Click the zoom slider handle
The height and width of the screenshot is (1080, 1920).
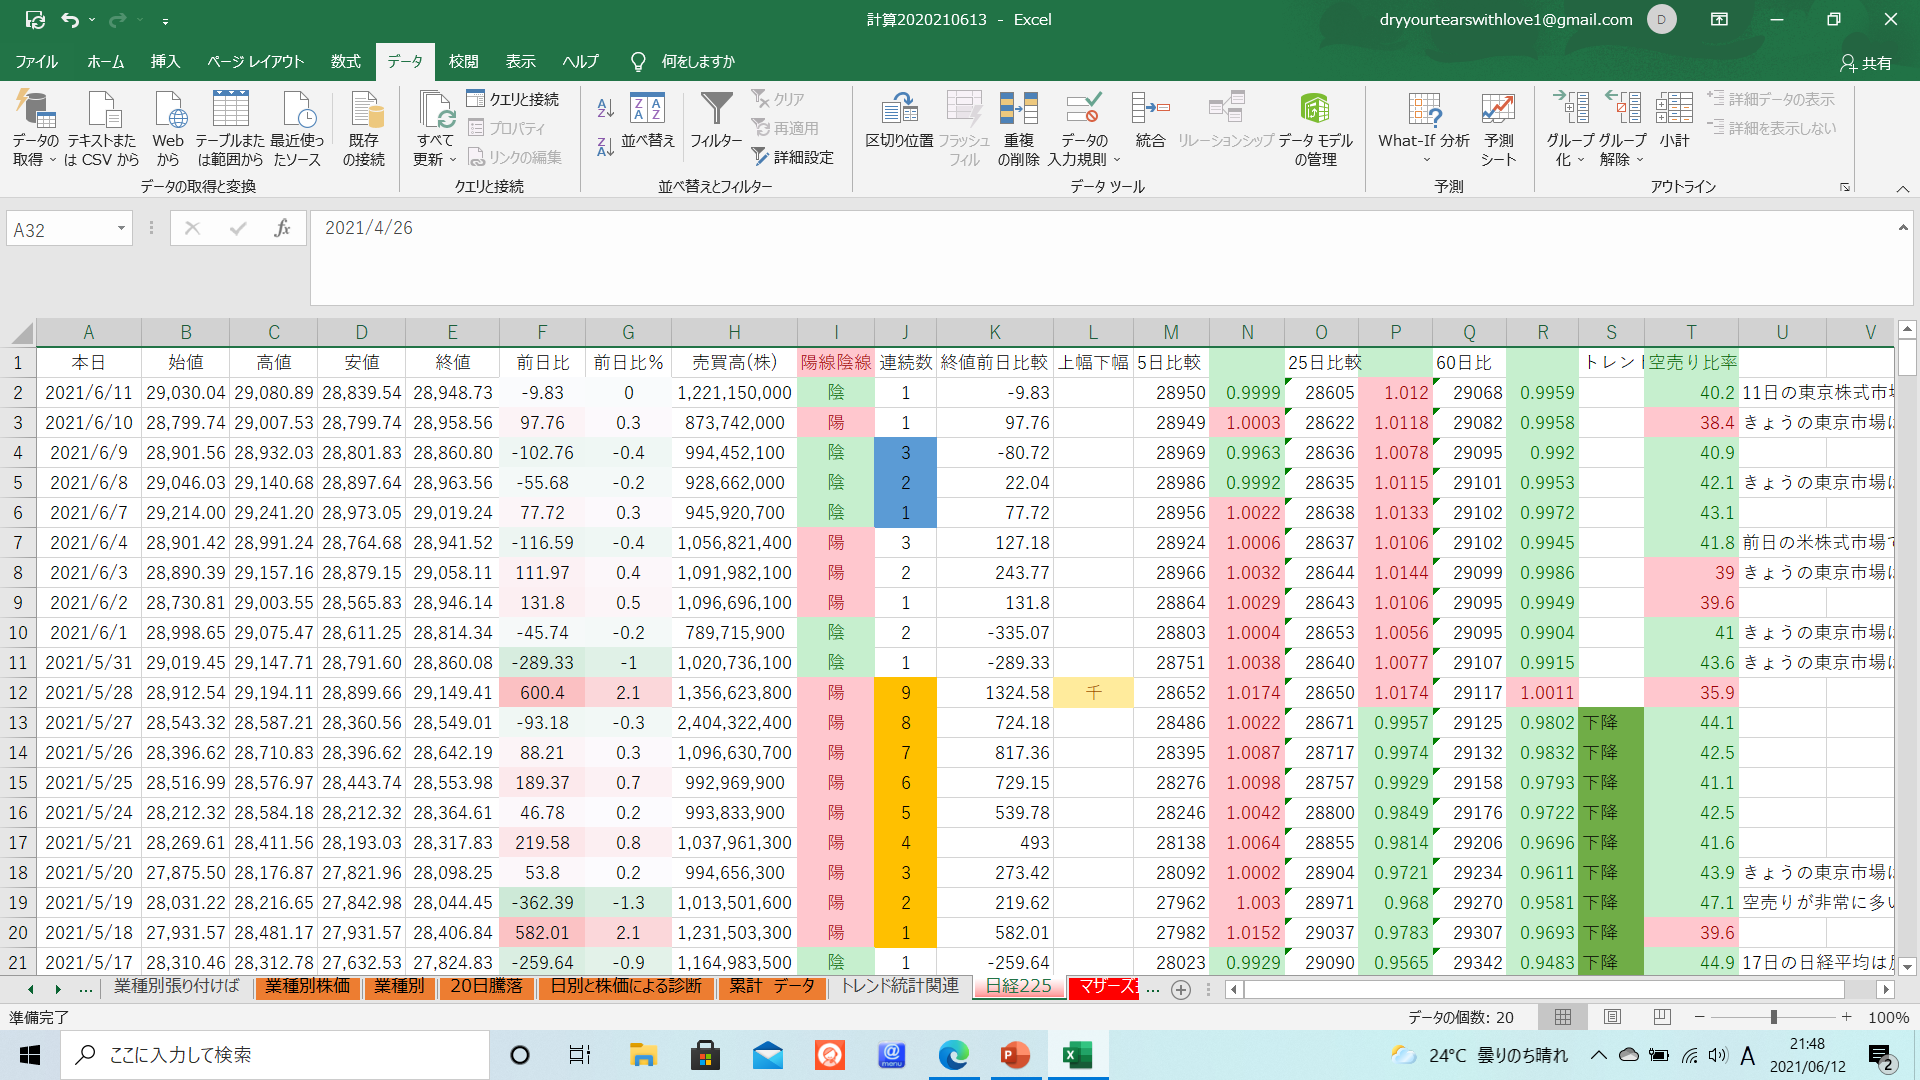pyautogui.click(x=1773, y=1017)
